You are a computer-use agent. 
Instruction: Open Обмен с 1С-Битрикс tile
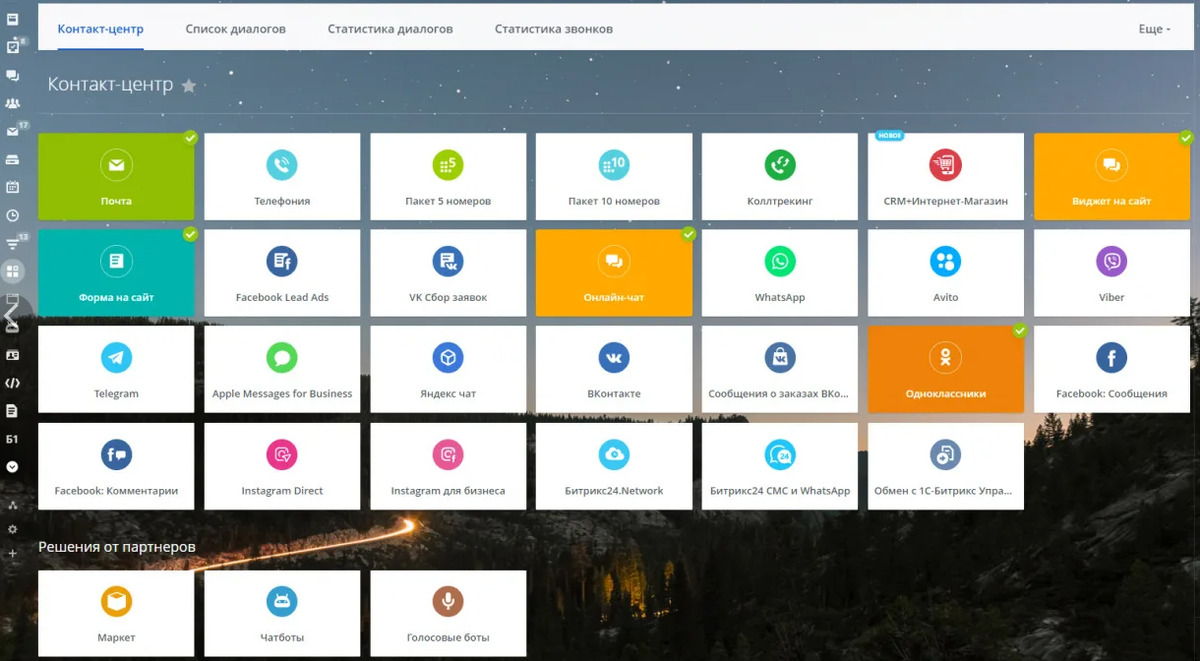point(946,466)
